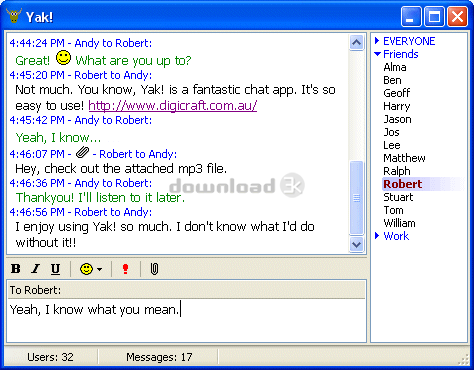
Task: Click in the message text input area
Action: tap(186, 320)
